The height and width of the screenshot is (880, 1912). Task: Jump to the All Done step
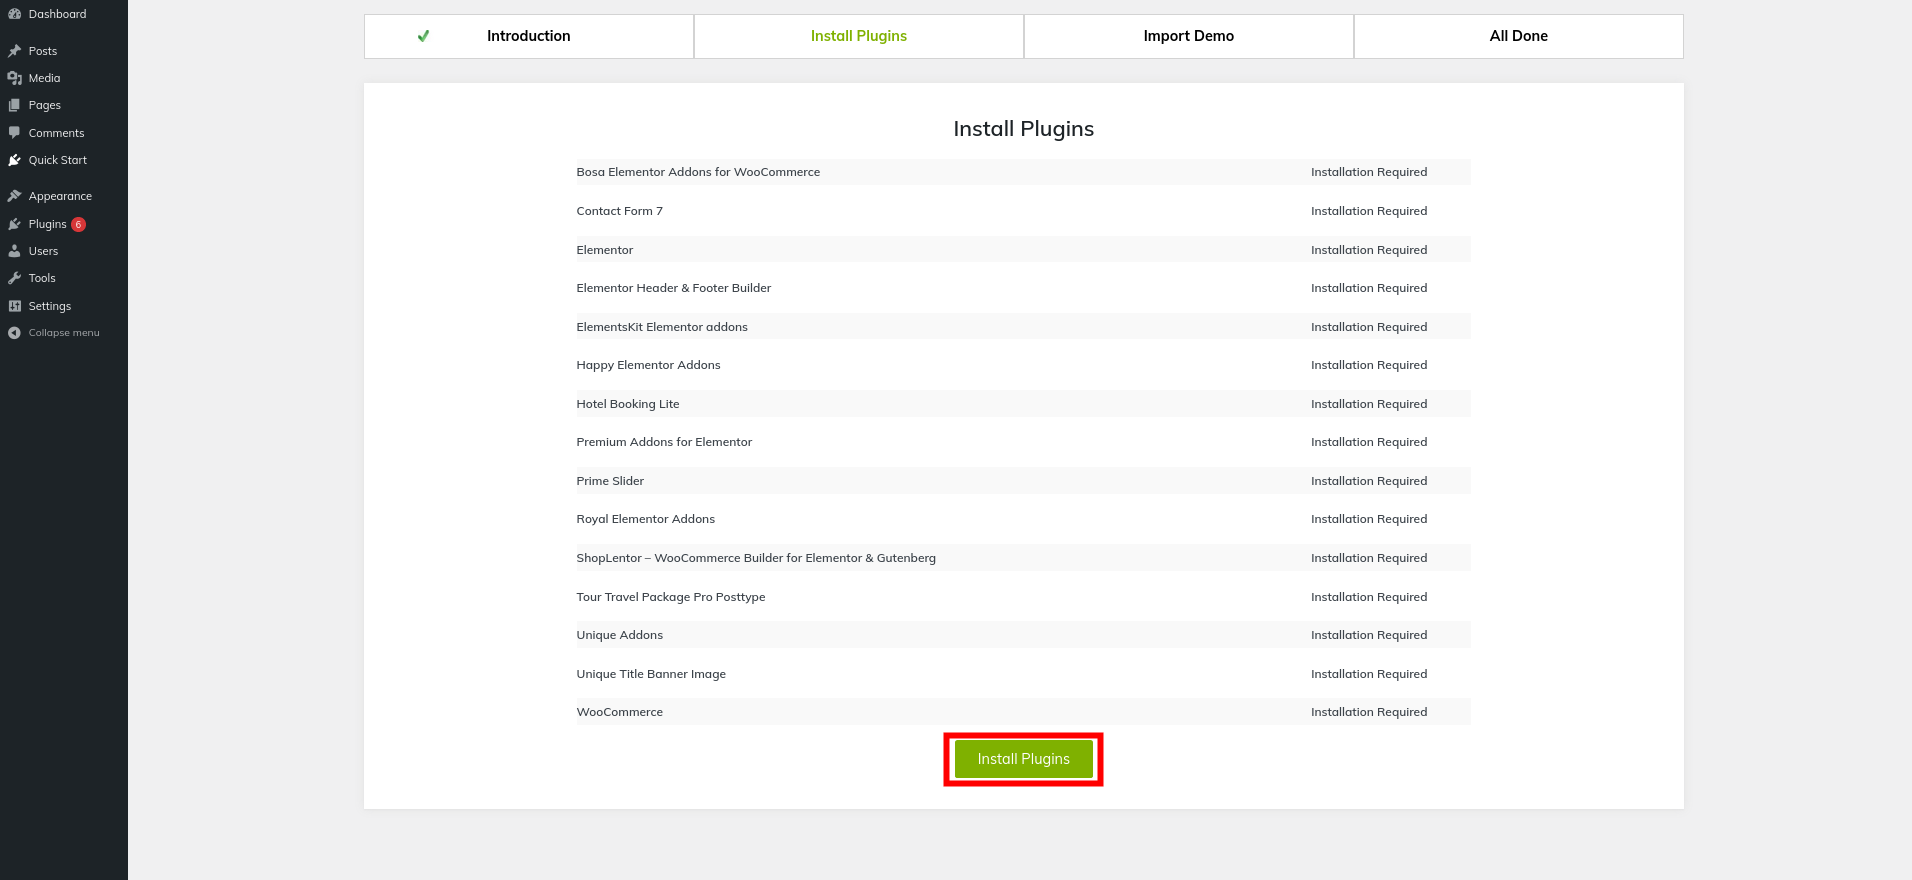pyautogui.click(x=1518, y=36)
